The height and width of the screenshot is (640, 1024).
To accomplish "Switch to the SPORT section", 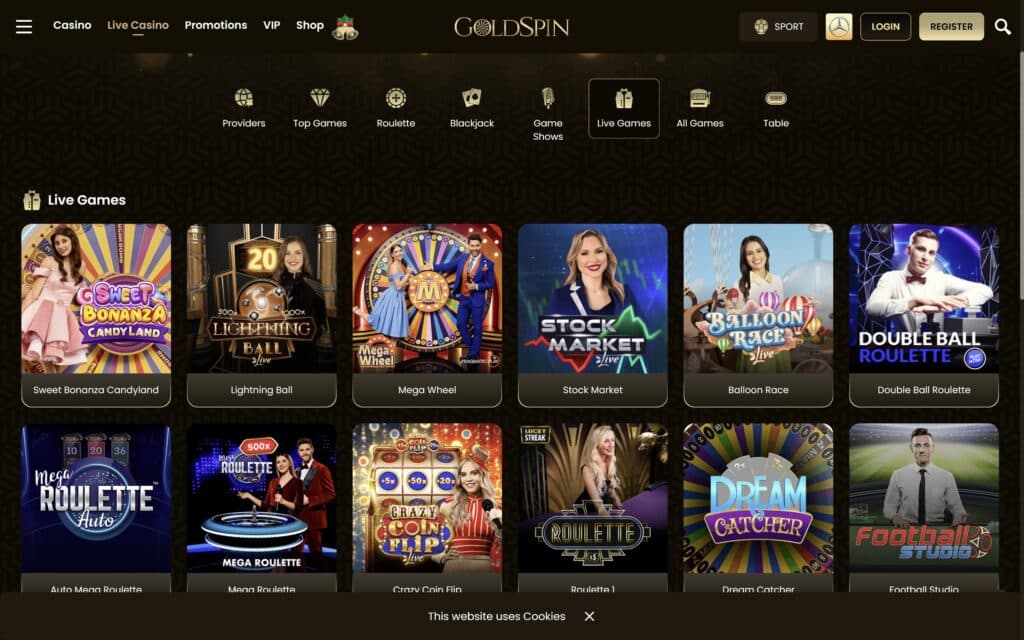I will pyautogui.click(x=778, y=27).
